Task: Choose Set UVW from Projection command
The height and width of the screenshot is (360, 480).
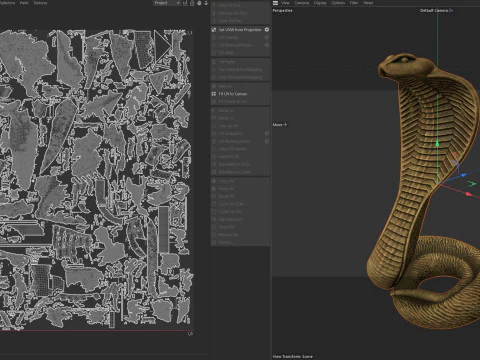Action: pos(240,30)
